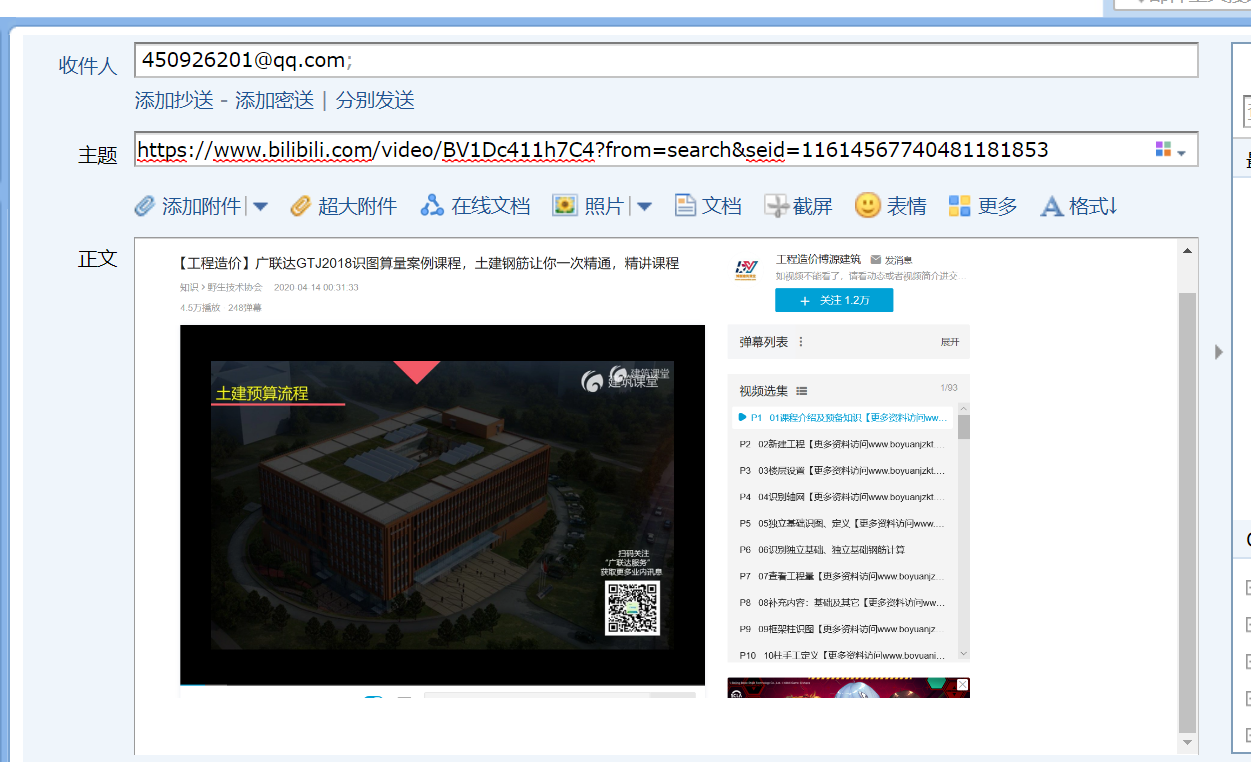This screenshot has height=762, width=1251.
Task: Click the 文档 document icon
Action: [x=685, y=206]
